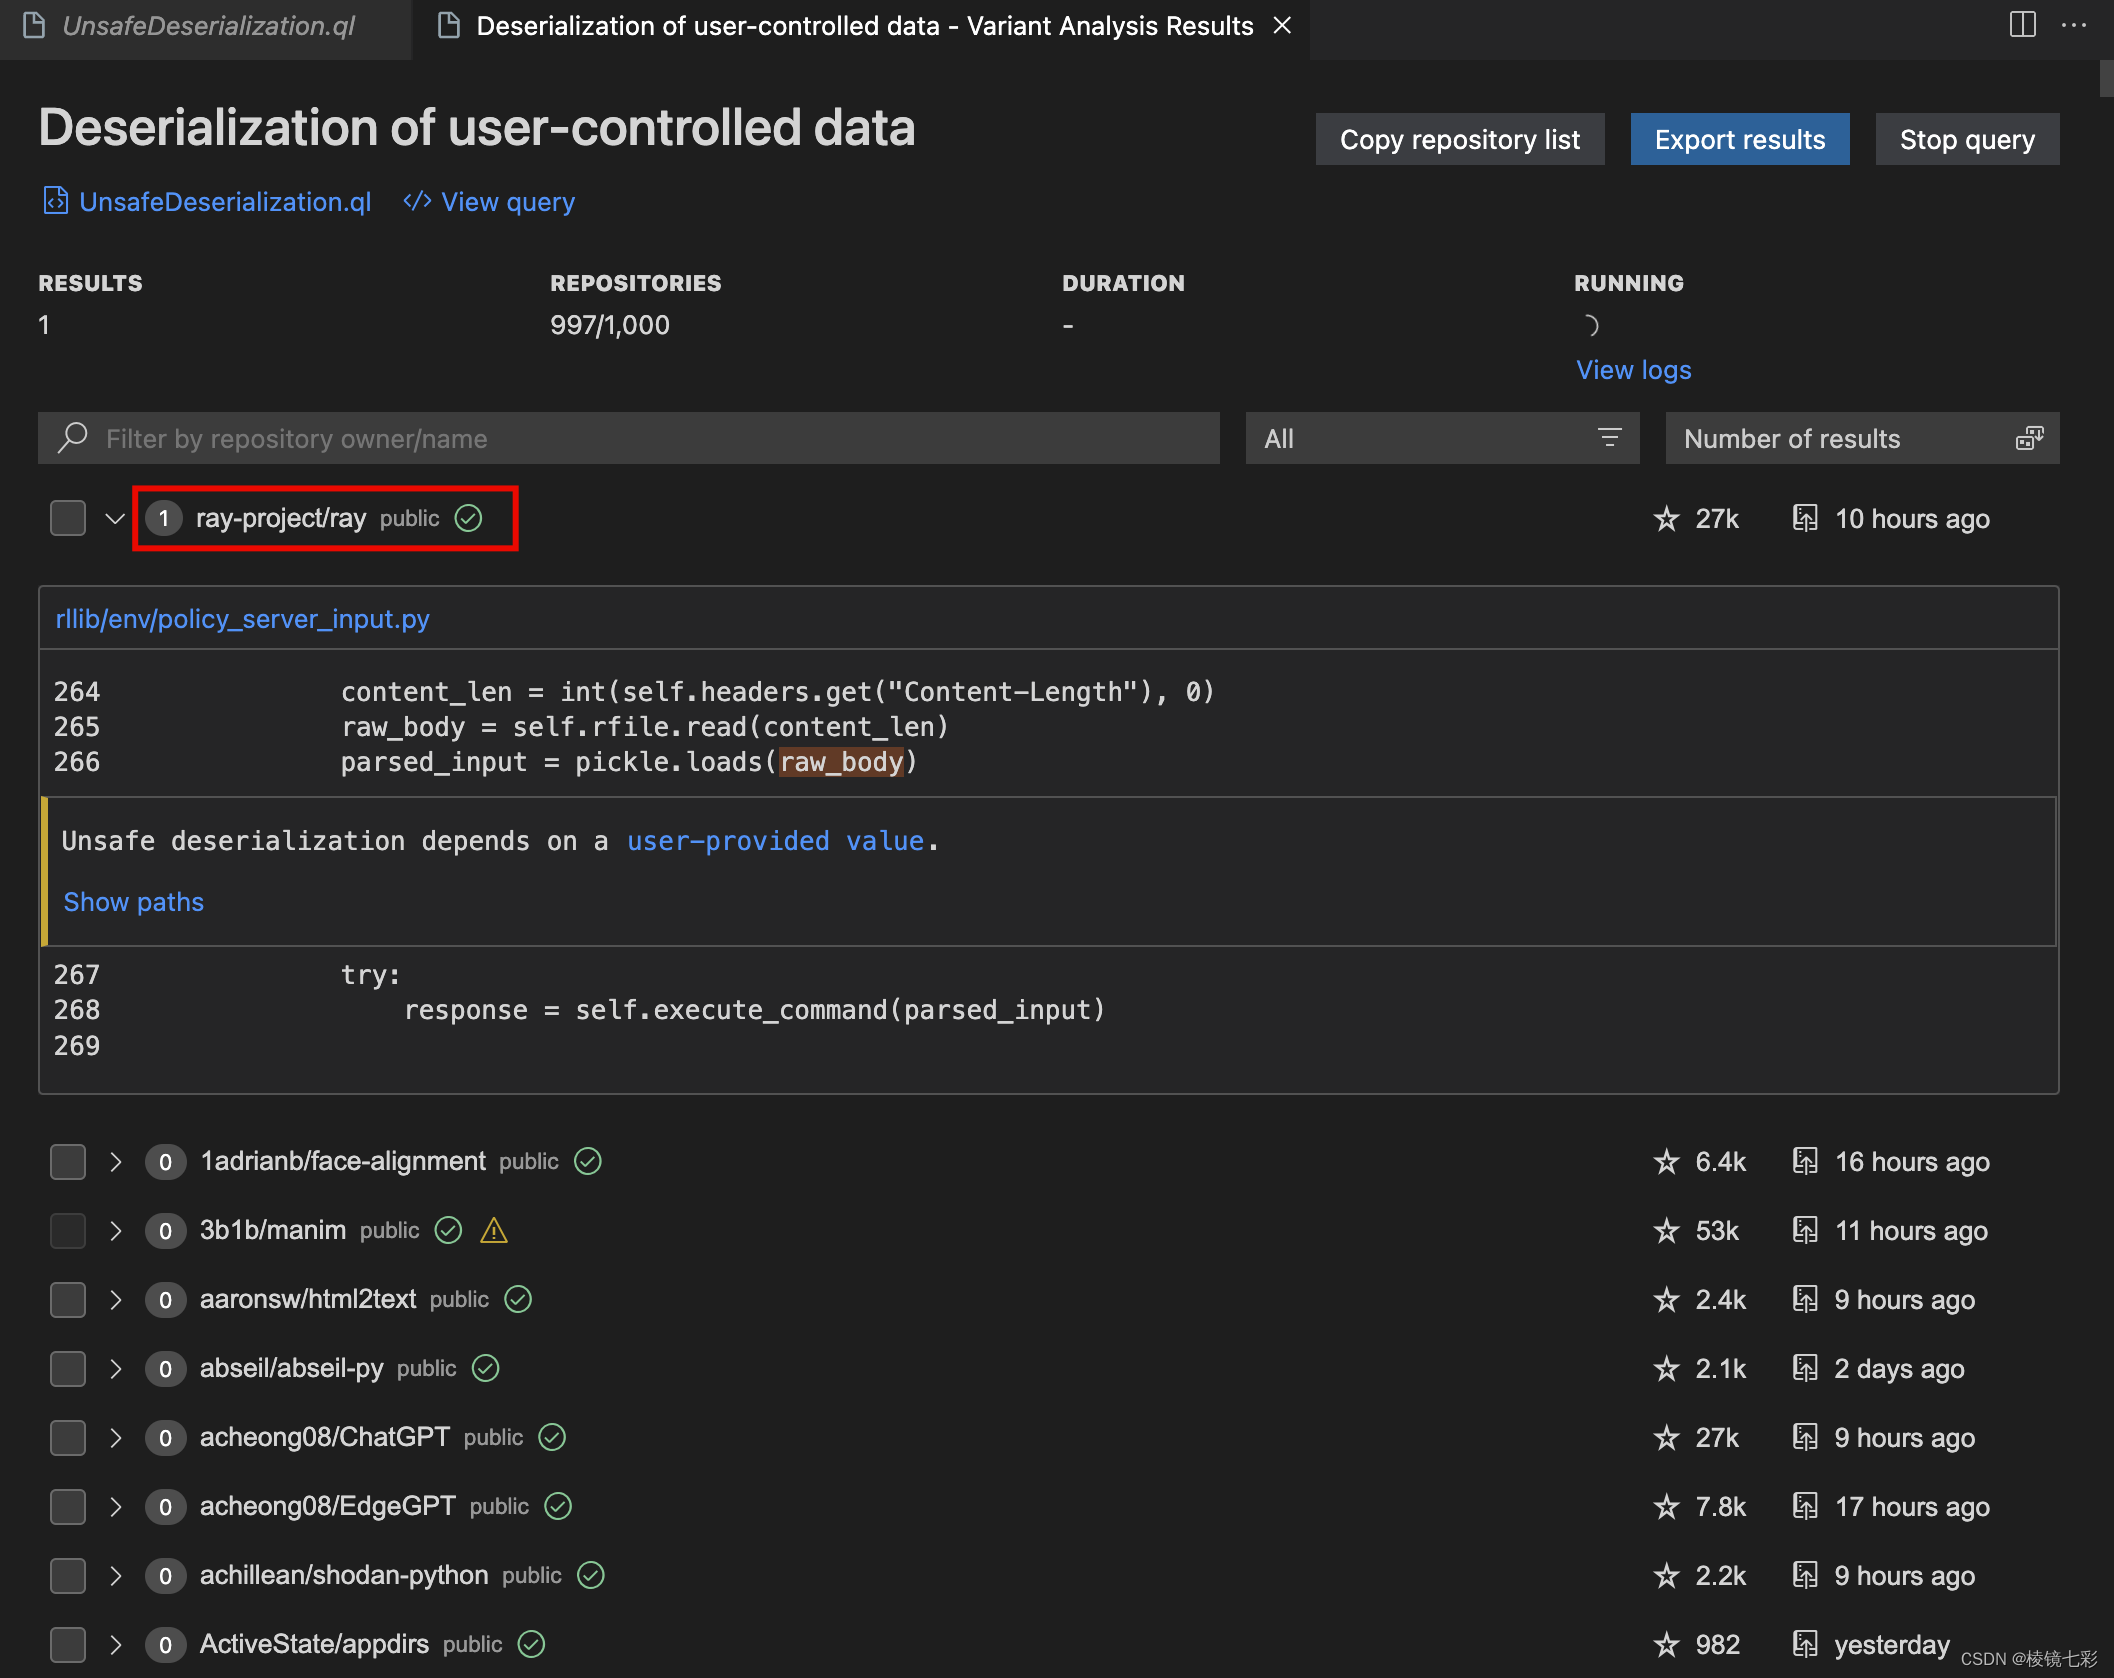Click the split editor icon
This screenshot has width=2114, height=1678.
[x=2022, y=25]
